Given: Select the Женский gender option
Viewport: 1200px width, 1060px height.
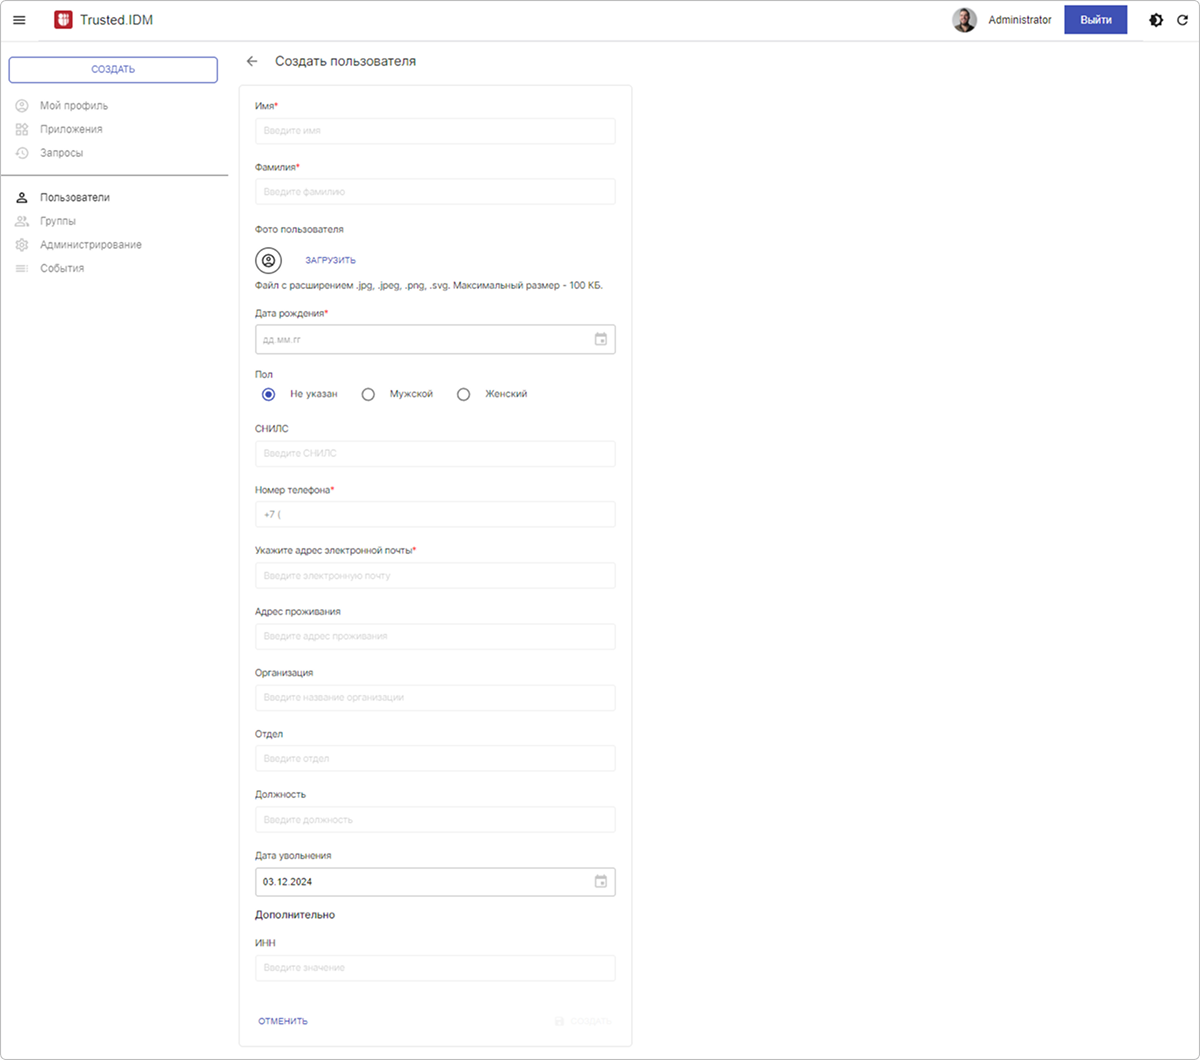Looking at the screenshot, I should (x=463, y=394).
